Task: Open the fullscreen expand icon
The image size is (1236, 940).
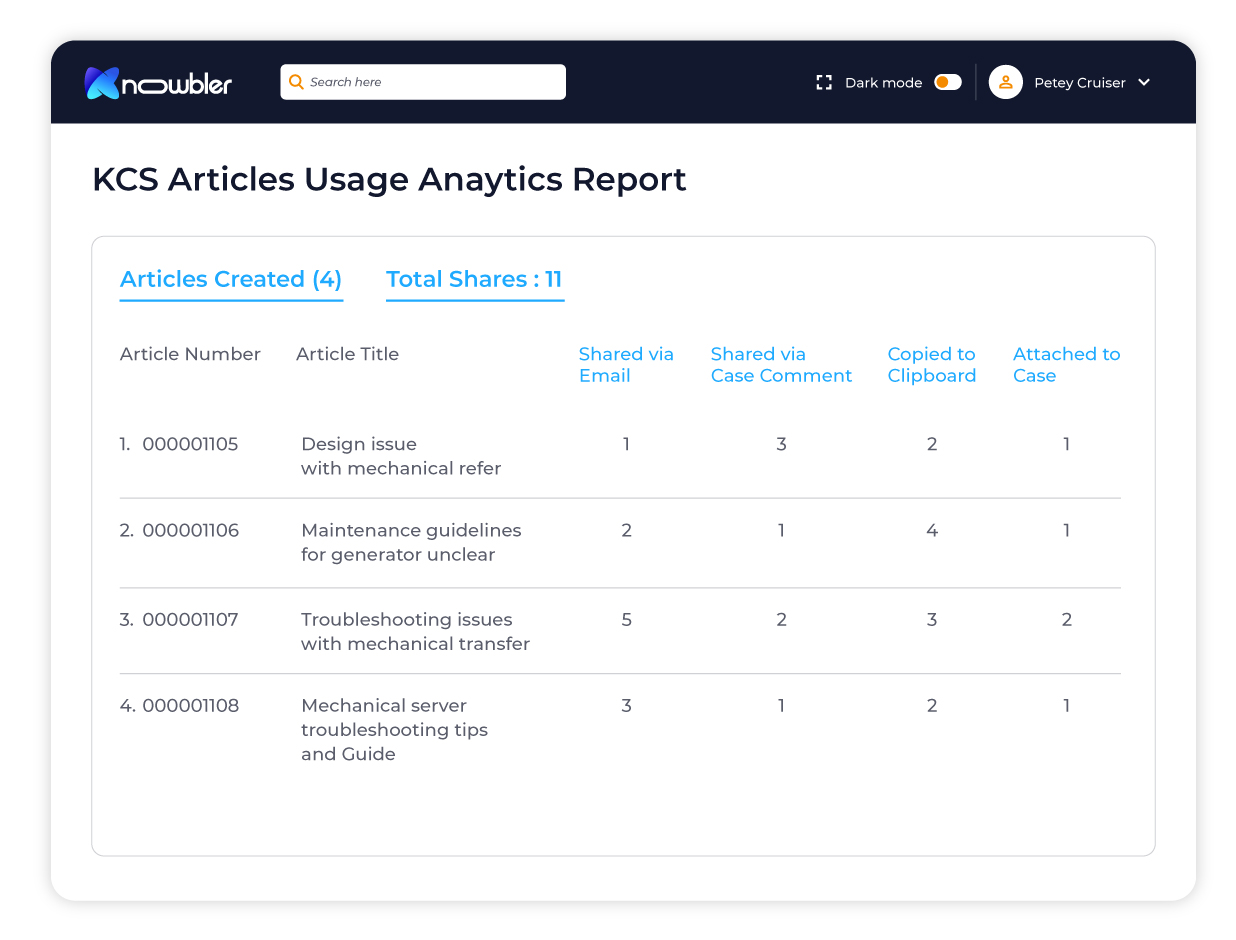Action: coord(823,82)
